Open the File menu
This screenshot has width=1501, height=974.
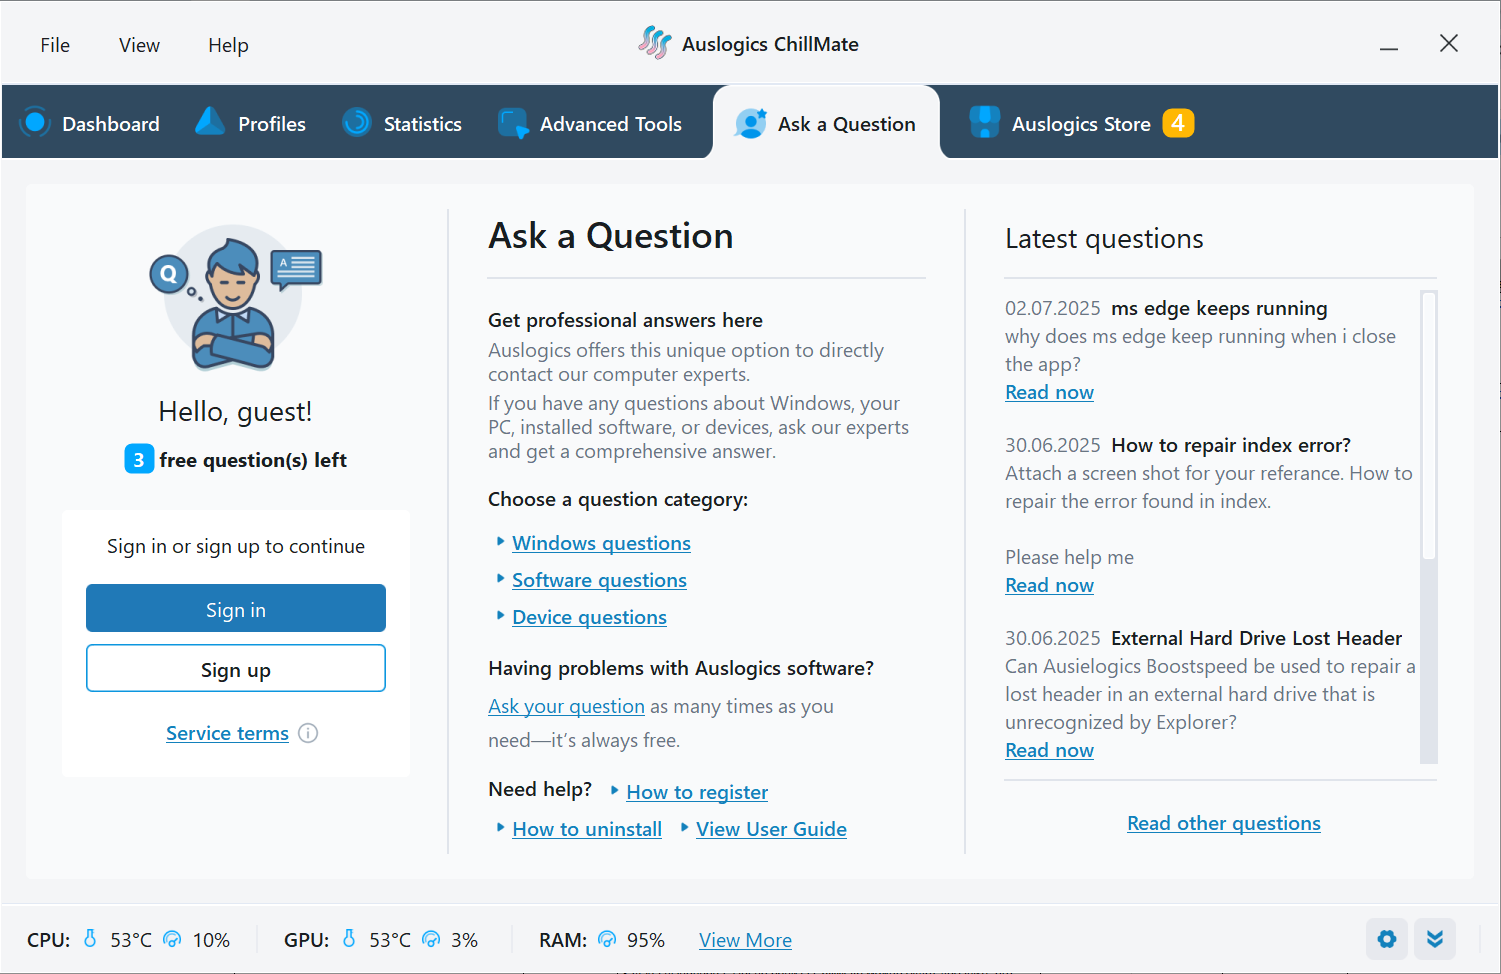(55, 45)
